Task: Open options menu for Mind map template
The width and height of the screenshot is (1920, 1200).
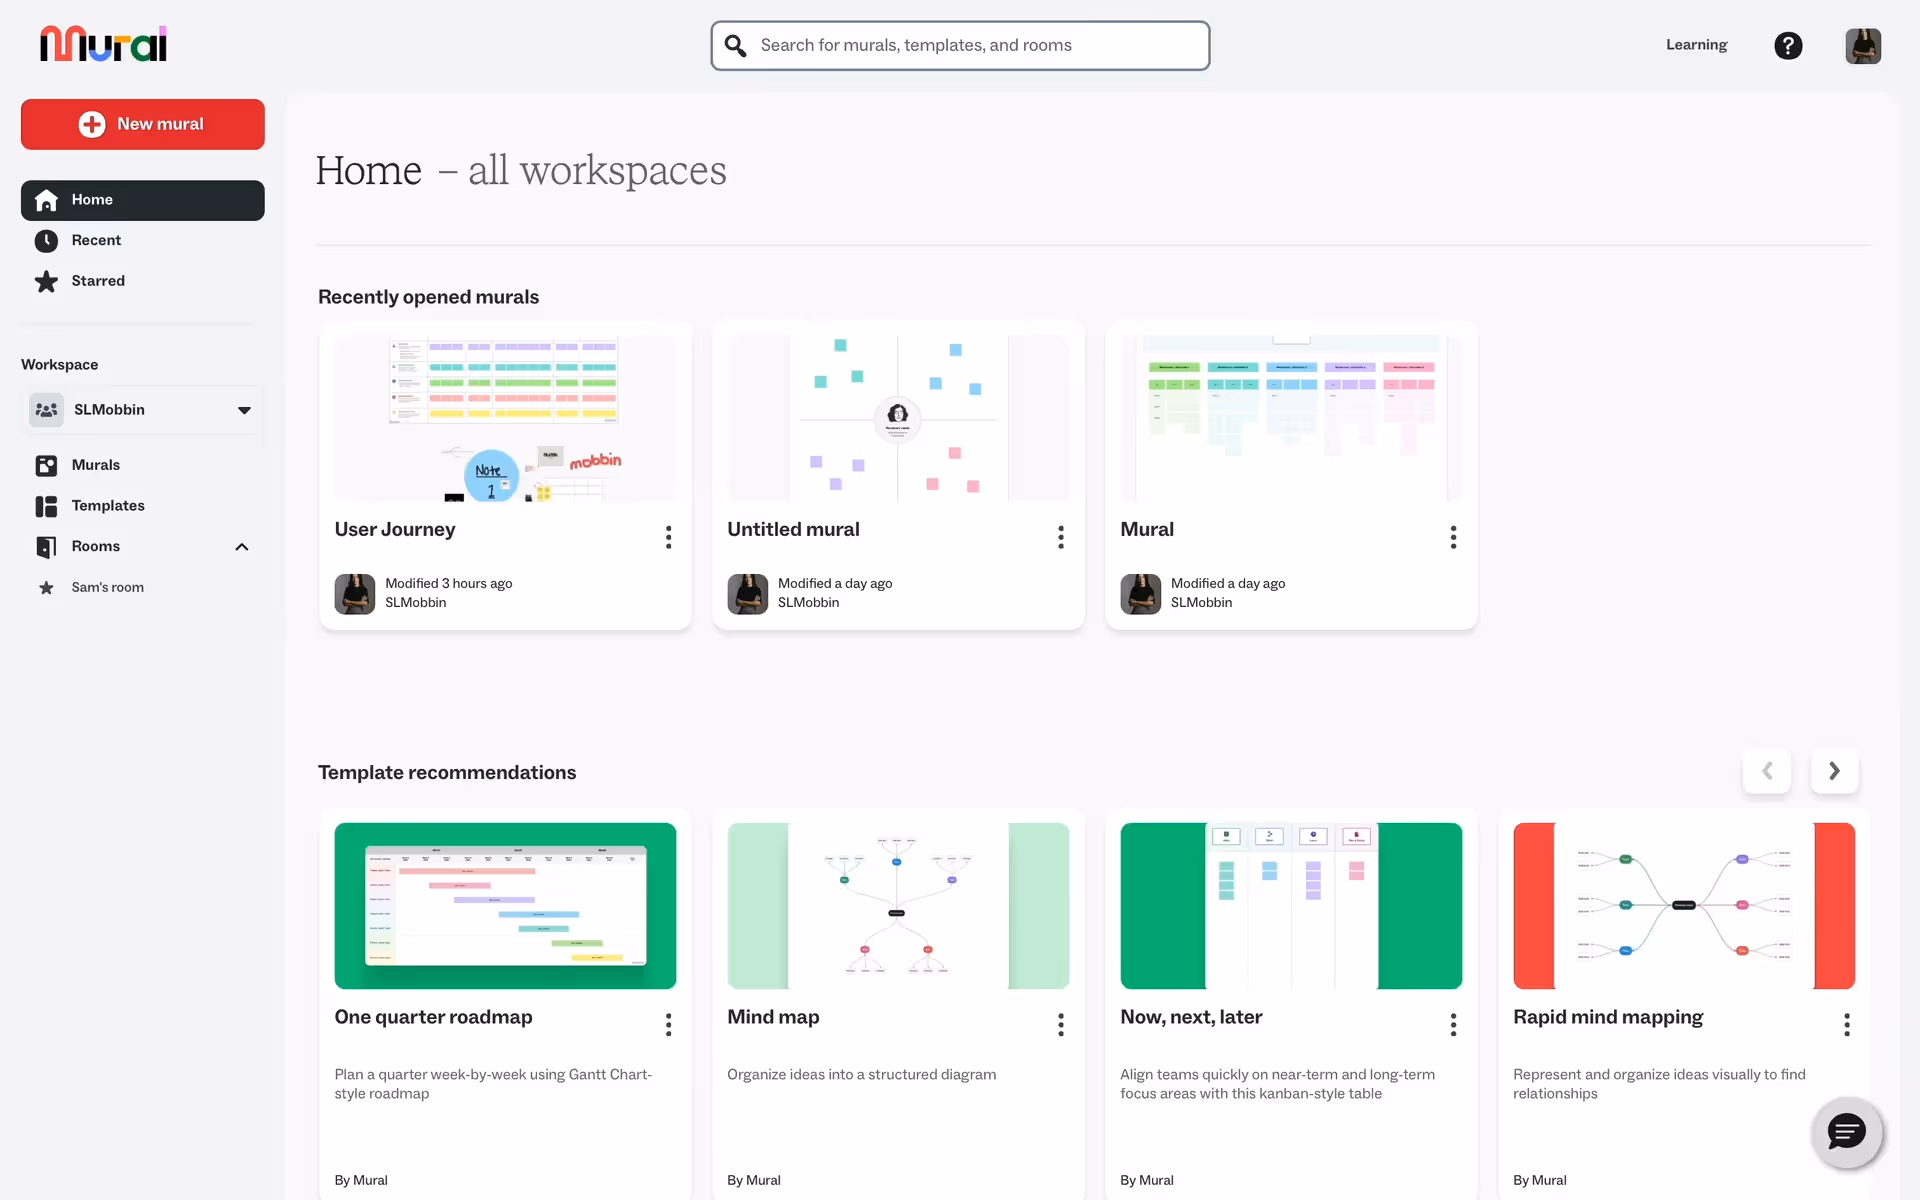Action: click(x=1061, y=1024)
